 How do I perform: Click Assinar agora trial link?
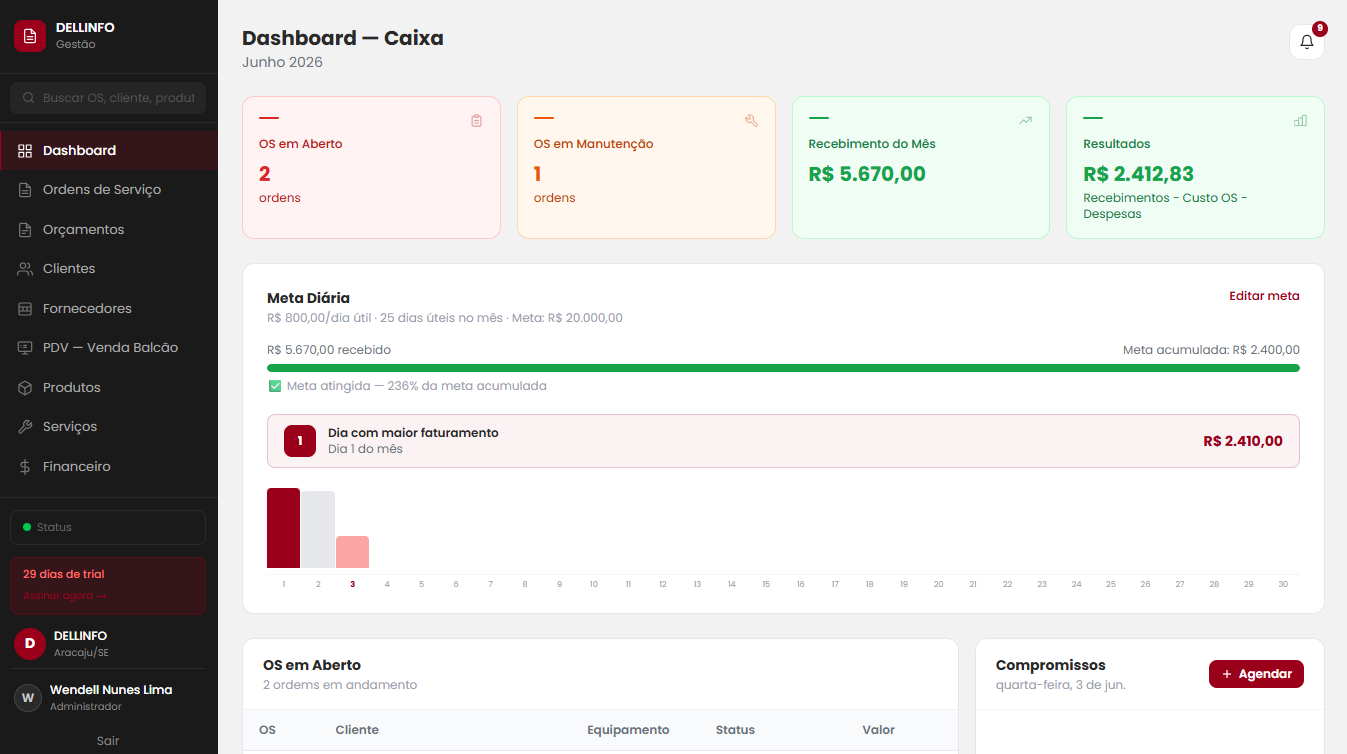pyautogui.click(x=64, y=596)
